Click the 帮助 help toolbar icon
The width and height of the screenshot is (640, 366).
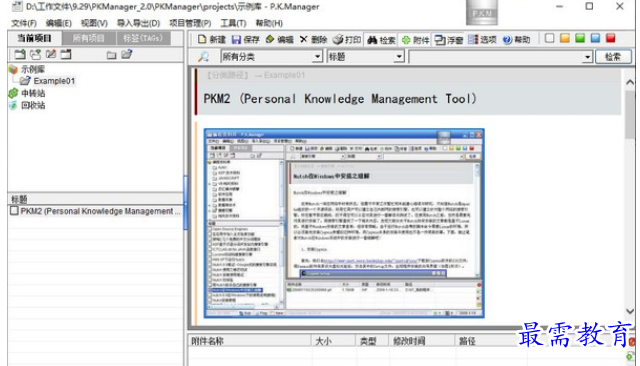[516, 40]
